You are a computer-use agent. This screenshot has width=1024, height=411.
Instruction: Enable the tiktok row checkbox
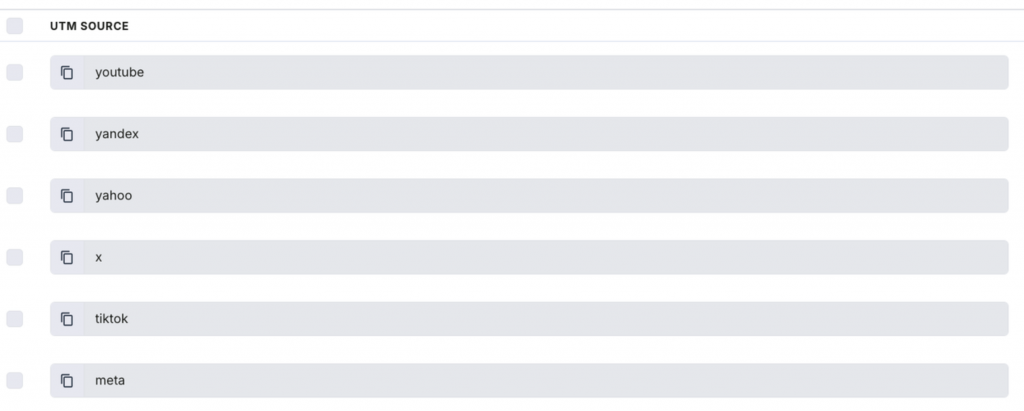click(14, 319)
